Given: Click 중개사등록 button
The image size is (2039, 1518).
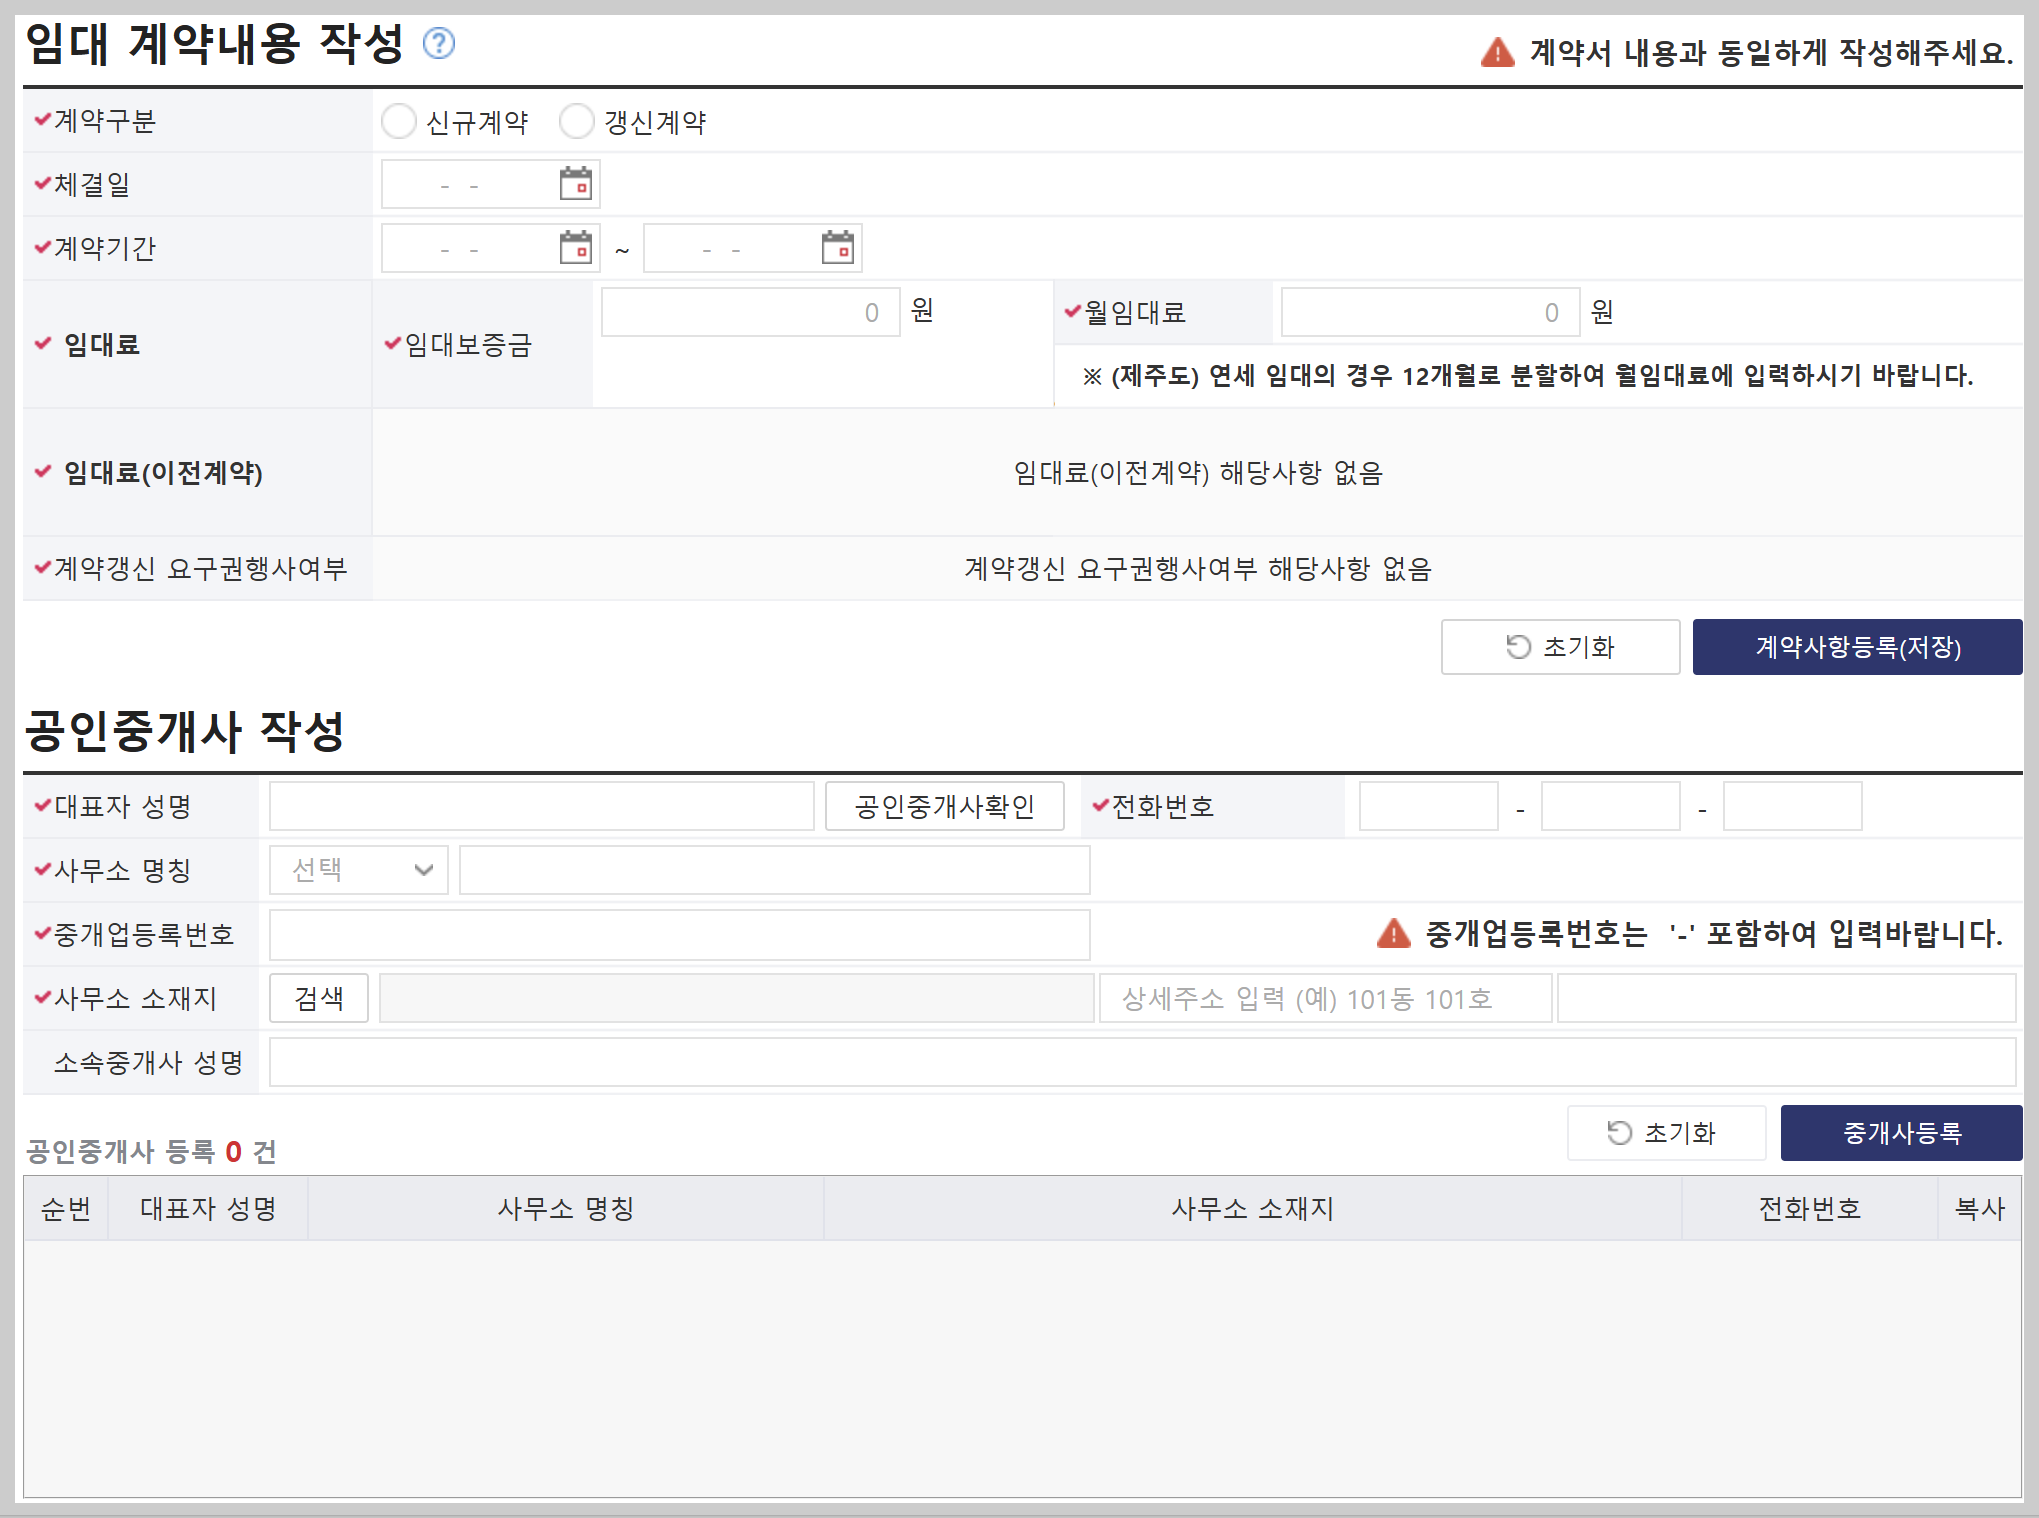Looking at the screenshot, I should pyautogui.click(x=1901, y=1133).
